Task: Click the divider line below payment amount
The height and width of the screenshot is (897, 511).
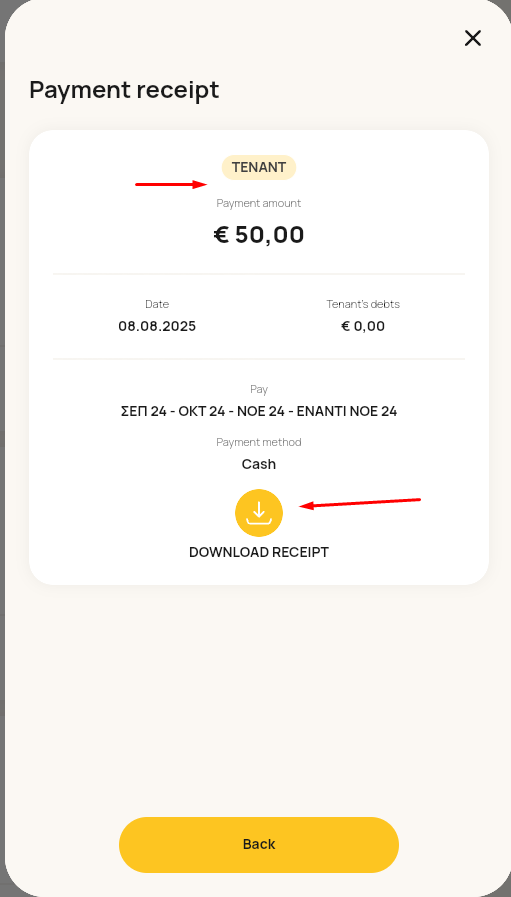Action: pos(259,274)
